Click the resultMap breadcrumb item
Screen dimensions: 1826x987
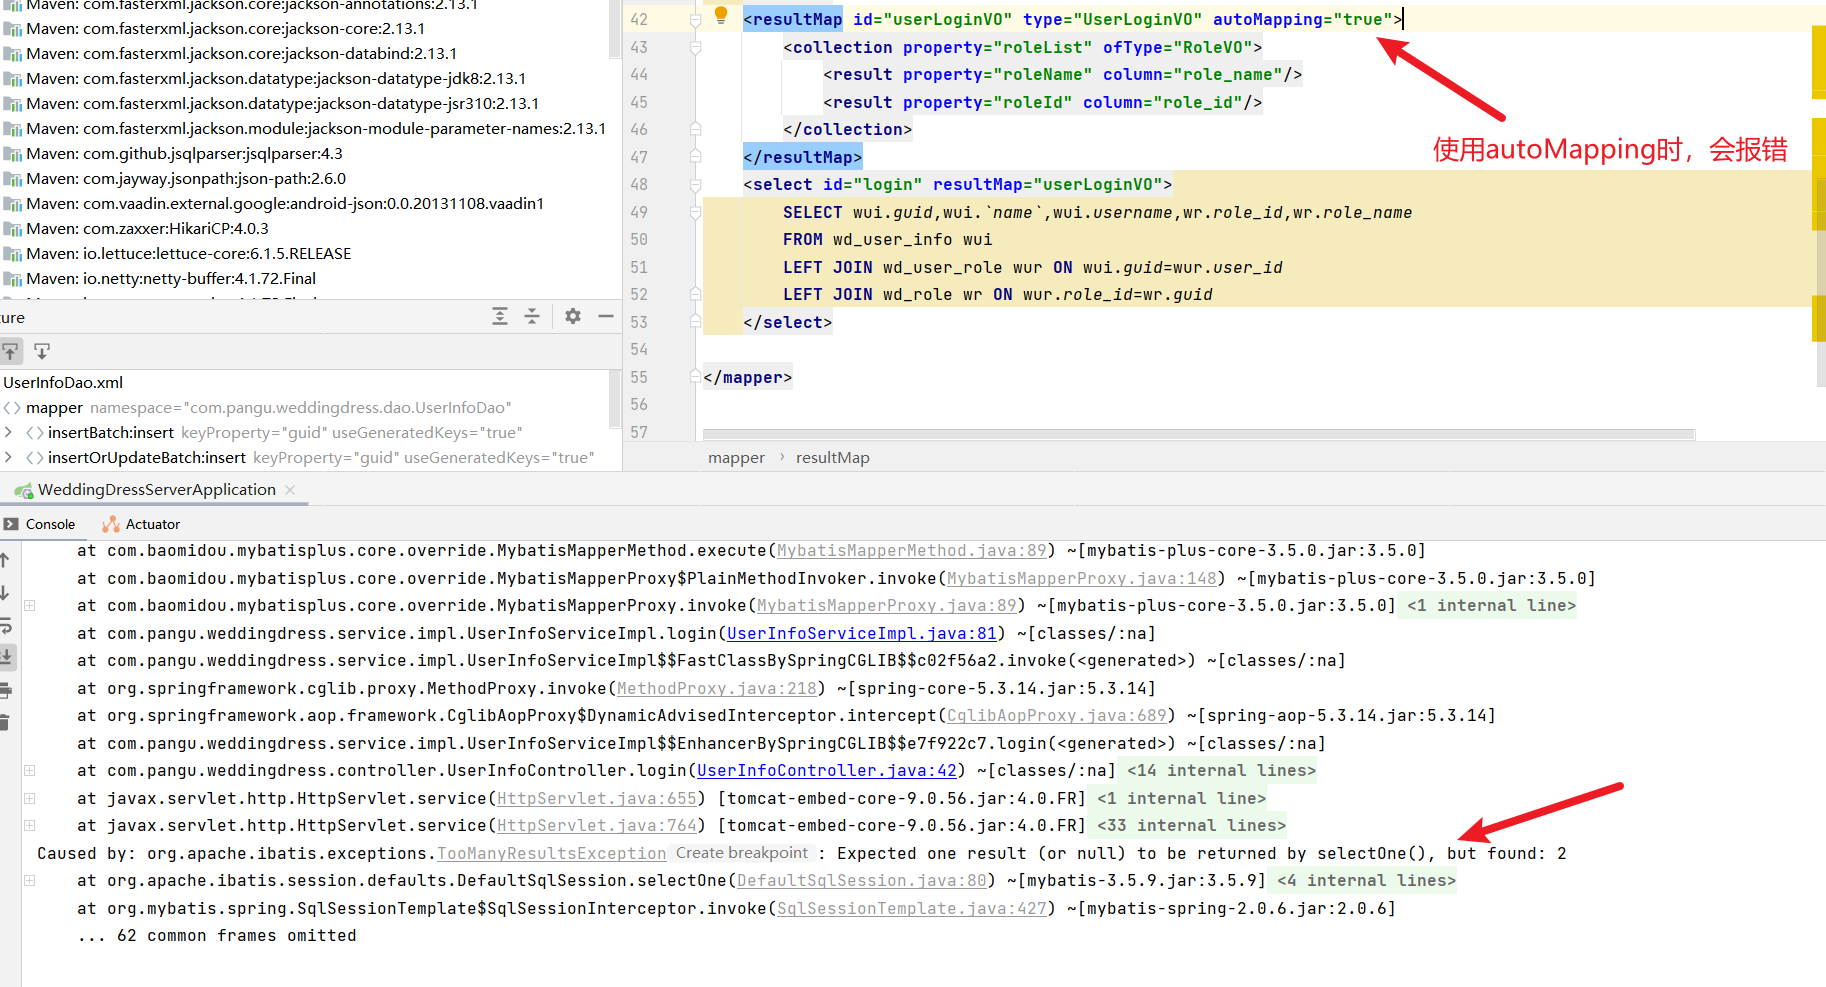[x=832, y=458]
